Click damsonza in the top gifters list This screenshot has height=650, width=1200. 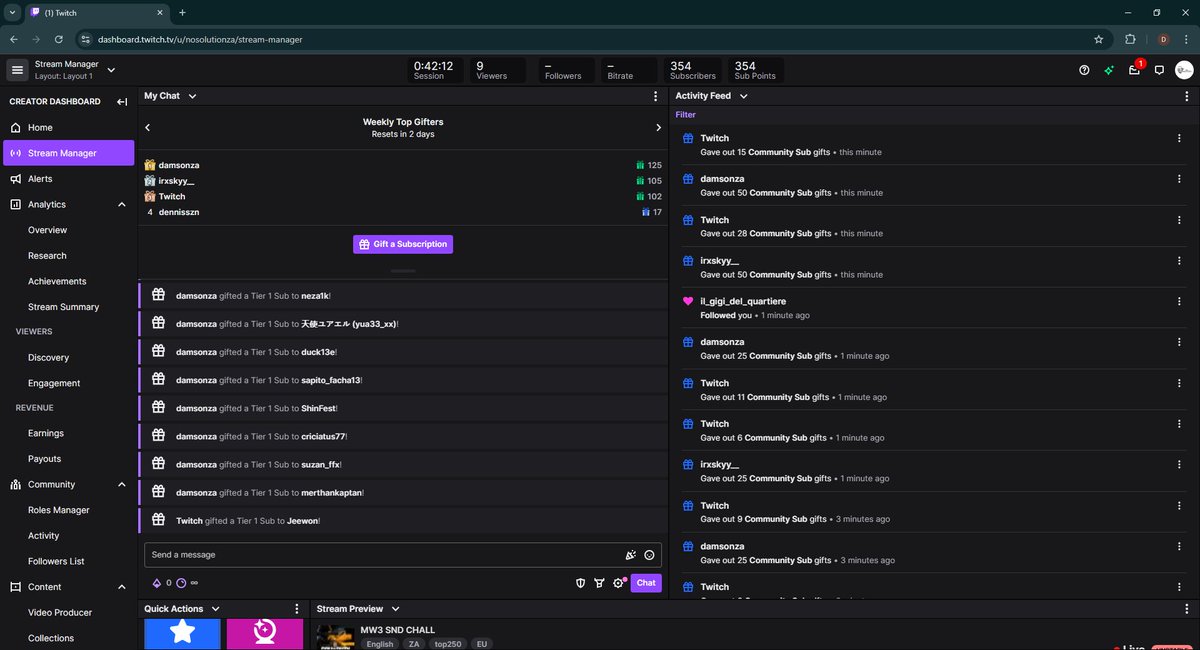pyautogui.click(x=179, y=165)
